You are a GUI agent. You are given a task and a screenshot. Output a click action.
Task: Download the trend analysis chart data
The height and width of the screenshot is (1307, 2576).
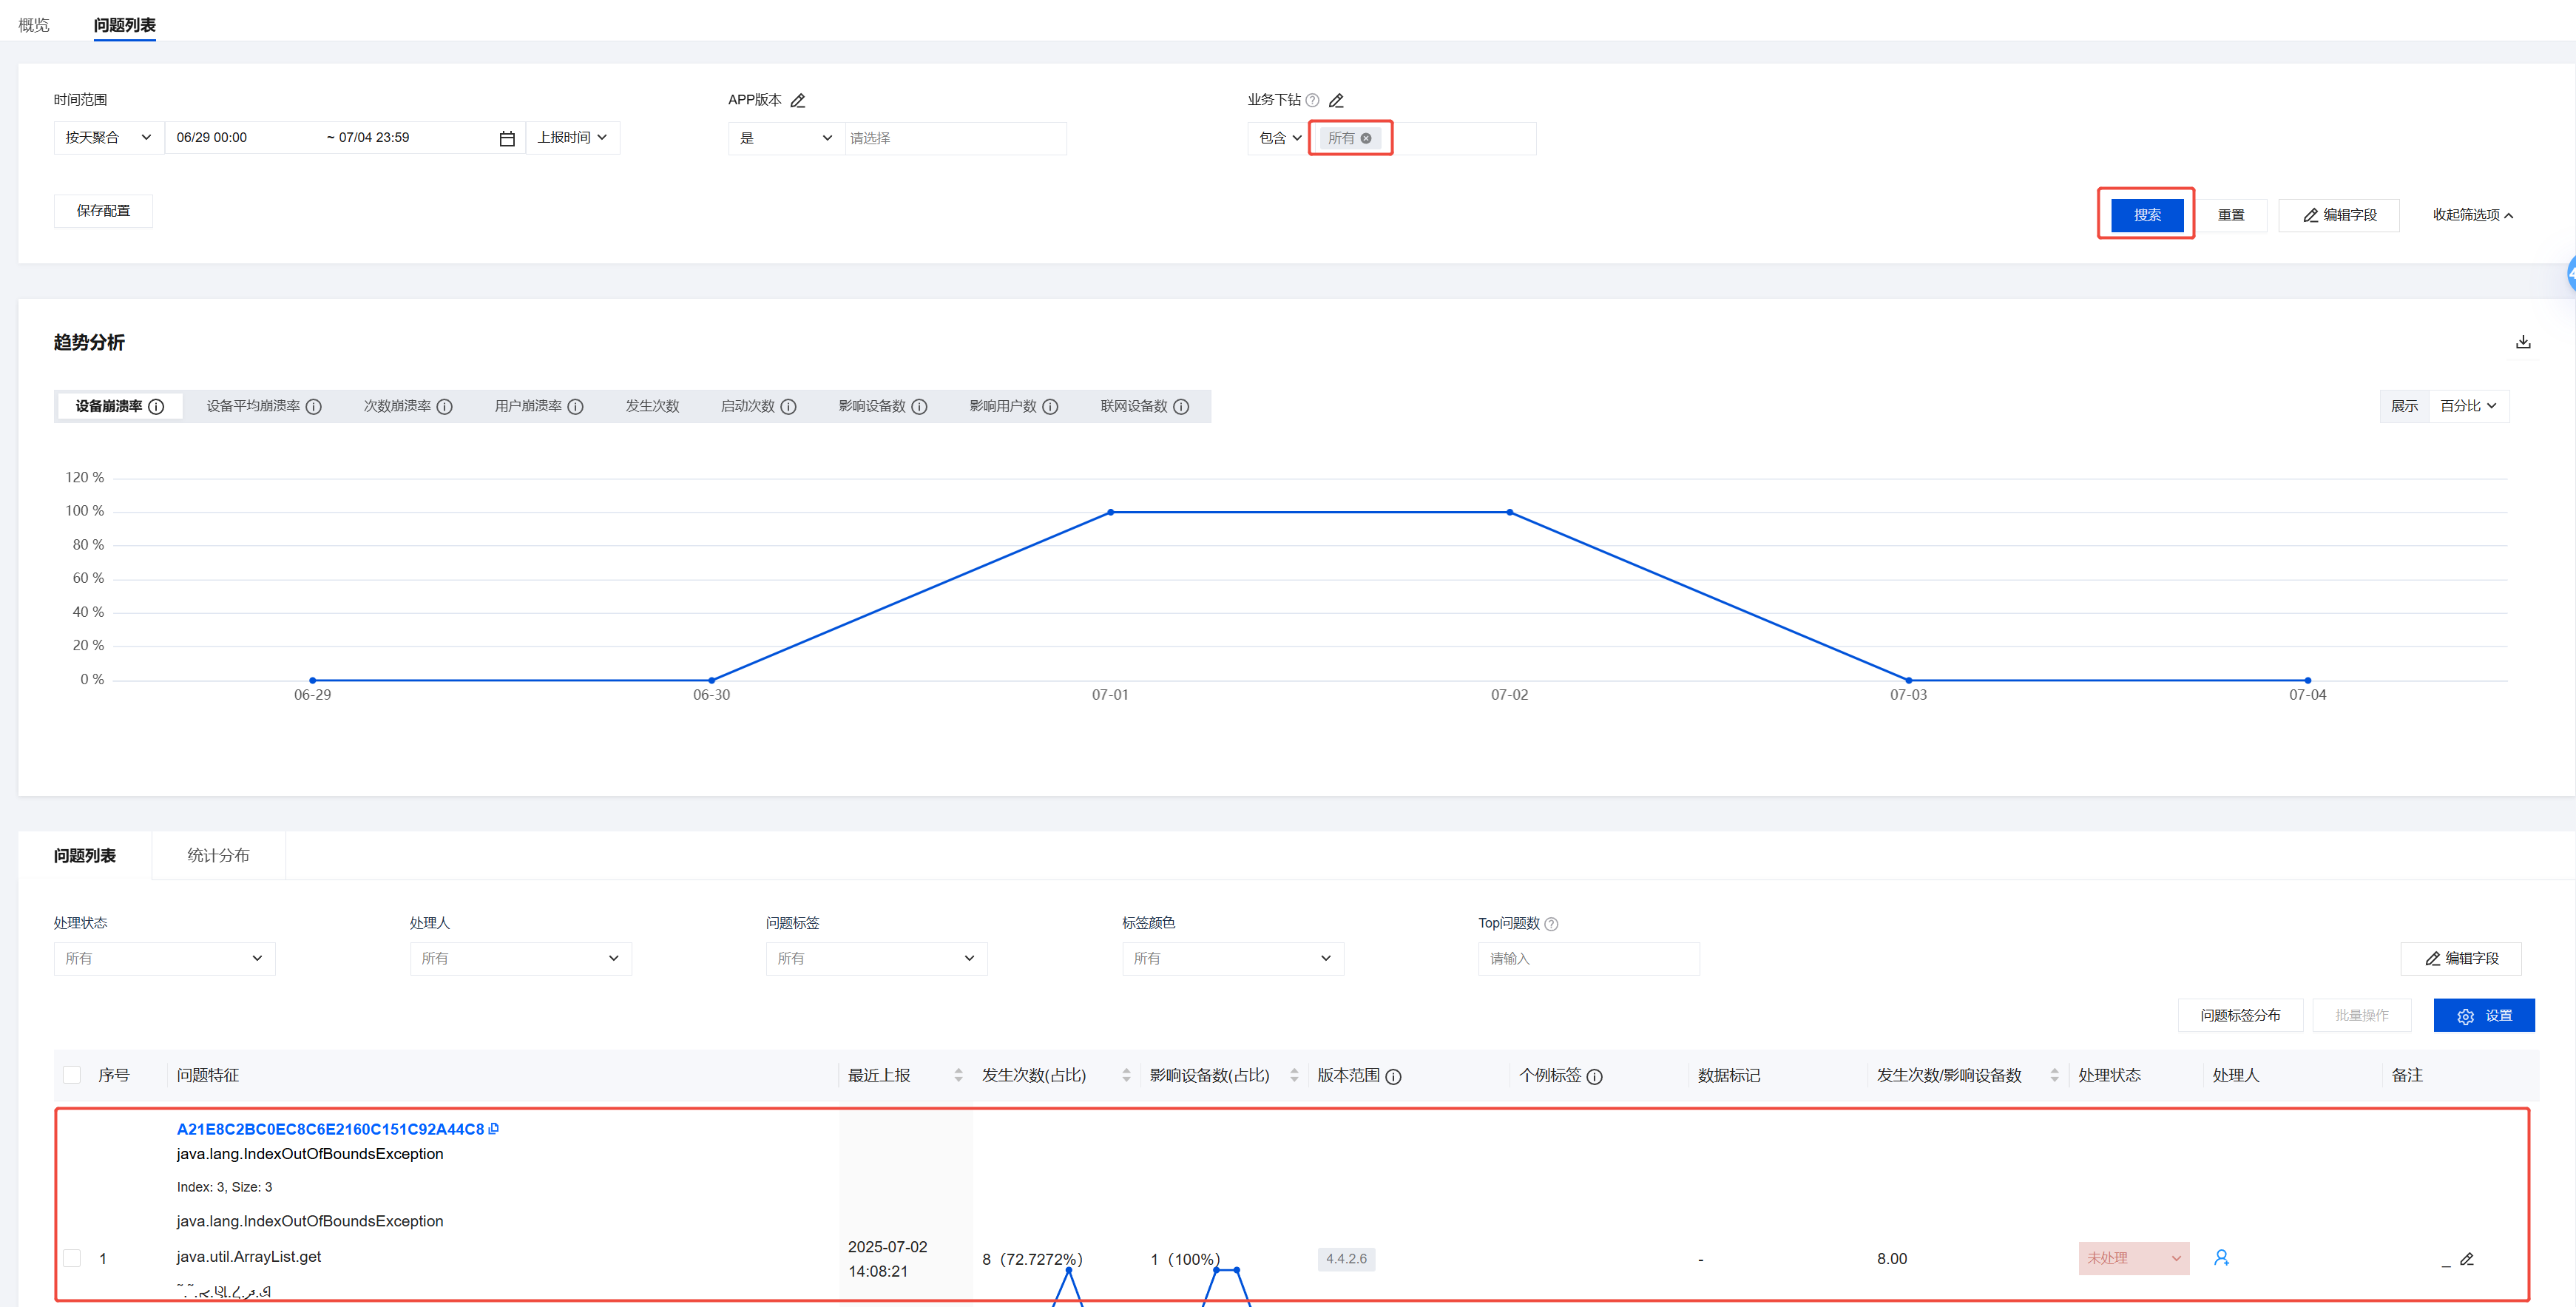[x=2523, y=342]
